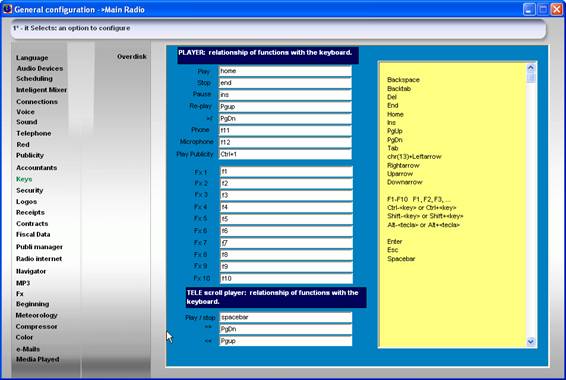Open Beginning configuration

tap(32, 304)
